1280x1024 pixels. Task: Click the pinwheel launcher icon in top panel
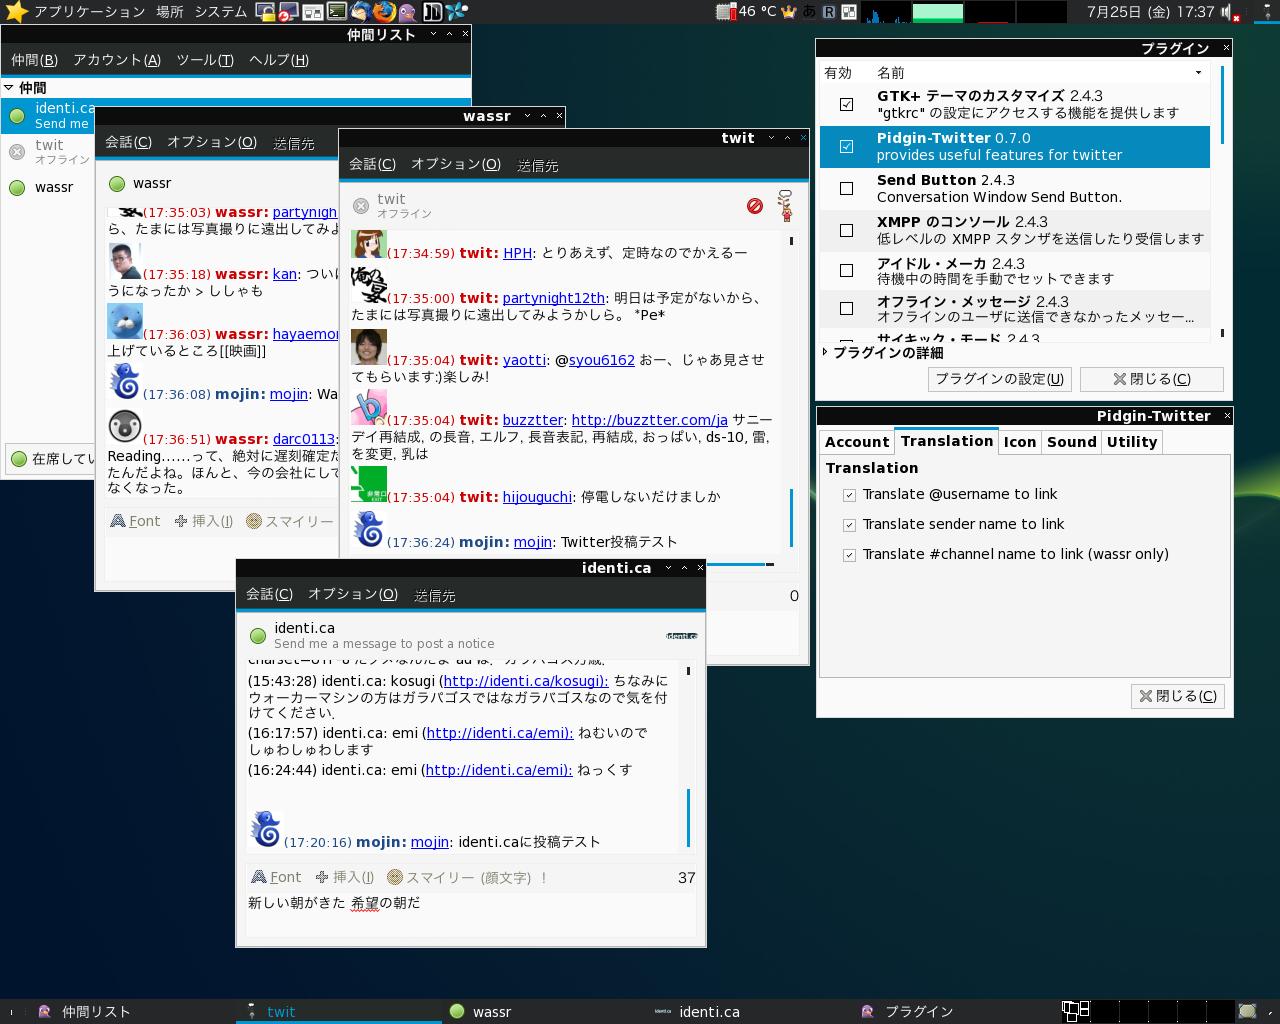[x=457, y=12]
